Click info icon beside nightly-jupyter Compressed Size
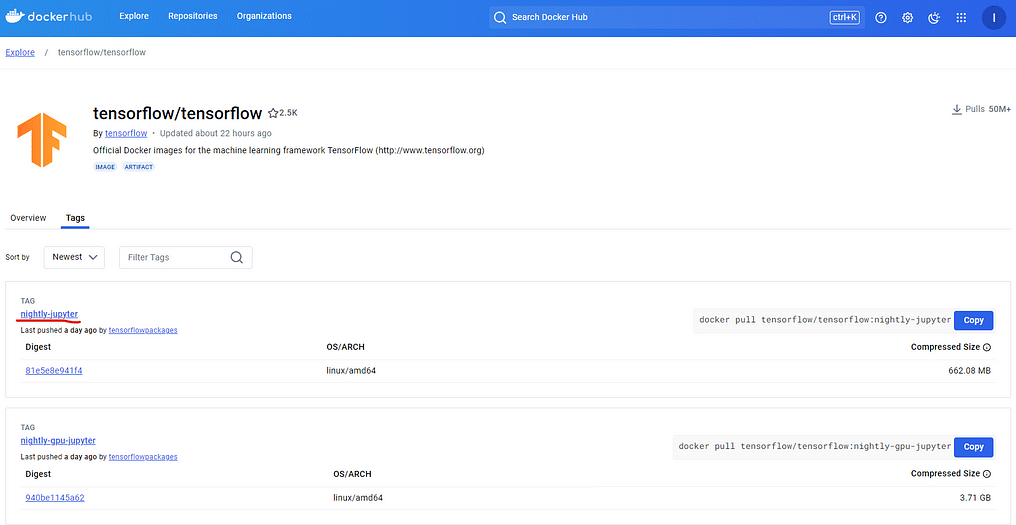This screenshot has height=525, width=1016. pos(987,347)
